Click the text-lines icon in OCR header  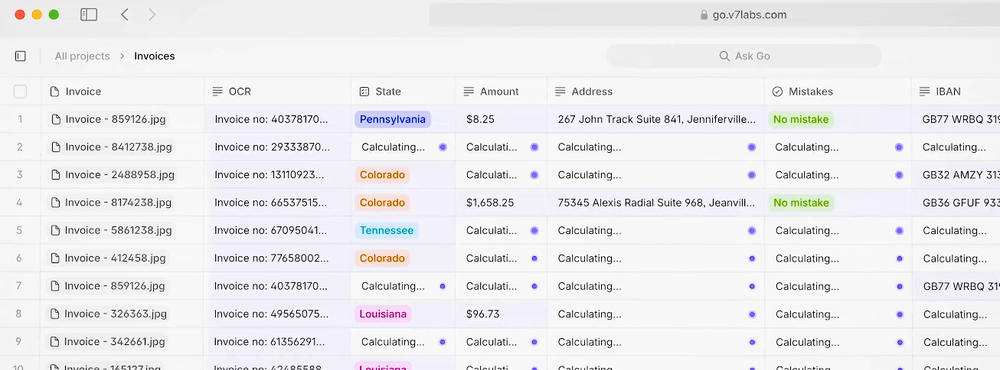tap(217, 92)
